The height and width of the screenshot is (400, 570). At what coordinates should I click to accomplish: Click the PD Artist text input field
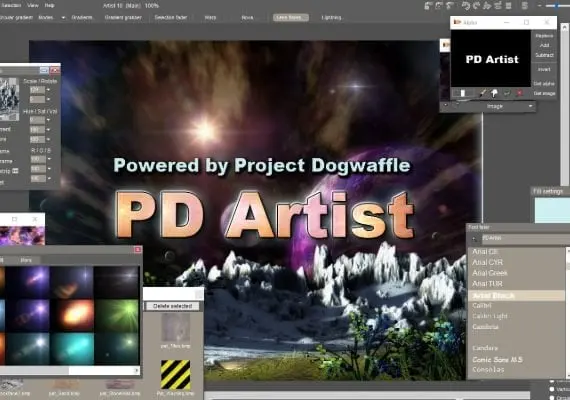(x=525, y=238)
